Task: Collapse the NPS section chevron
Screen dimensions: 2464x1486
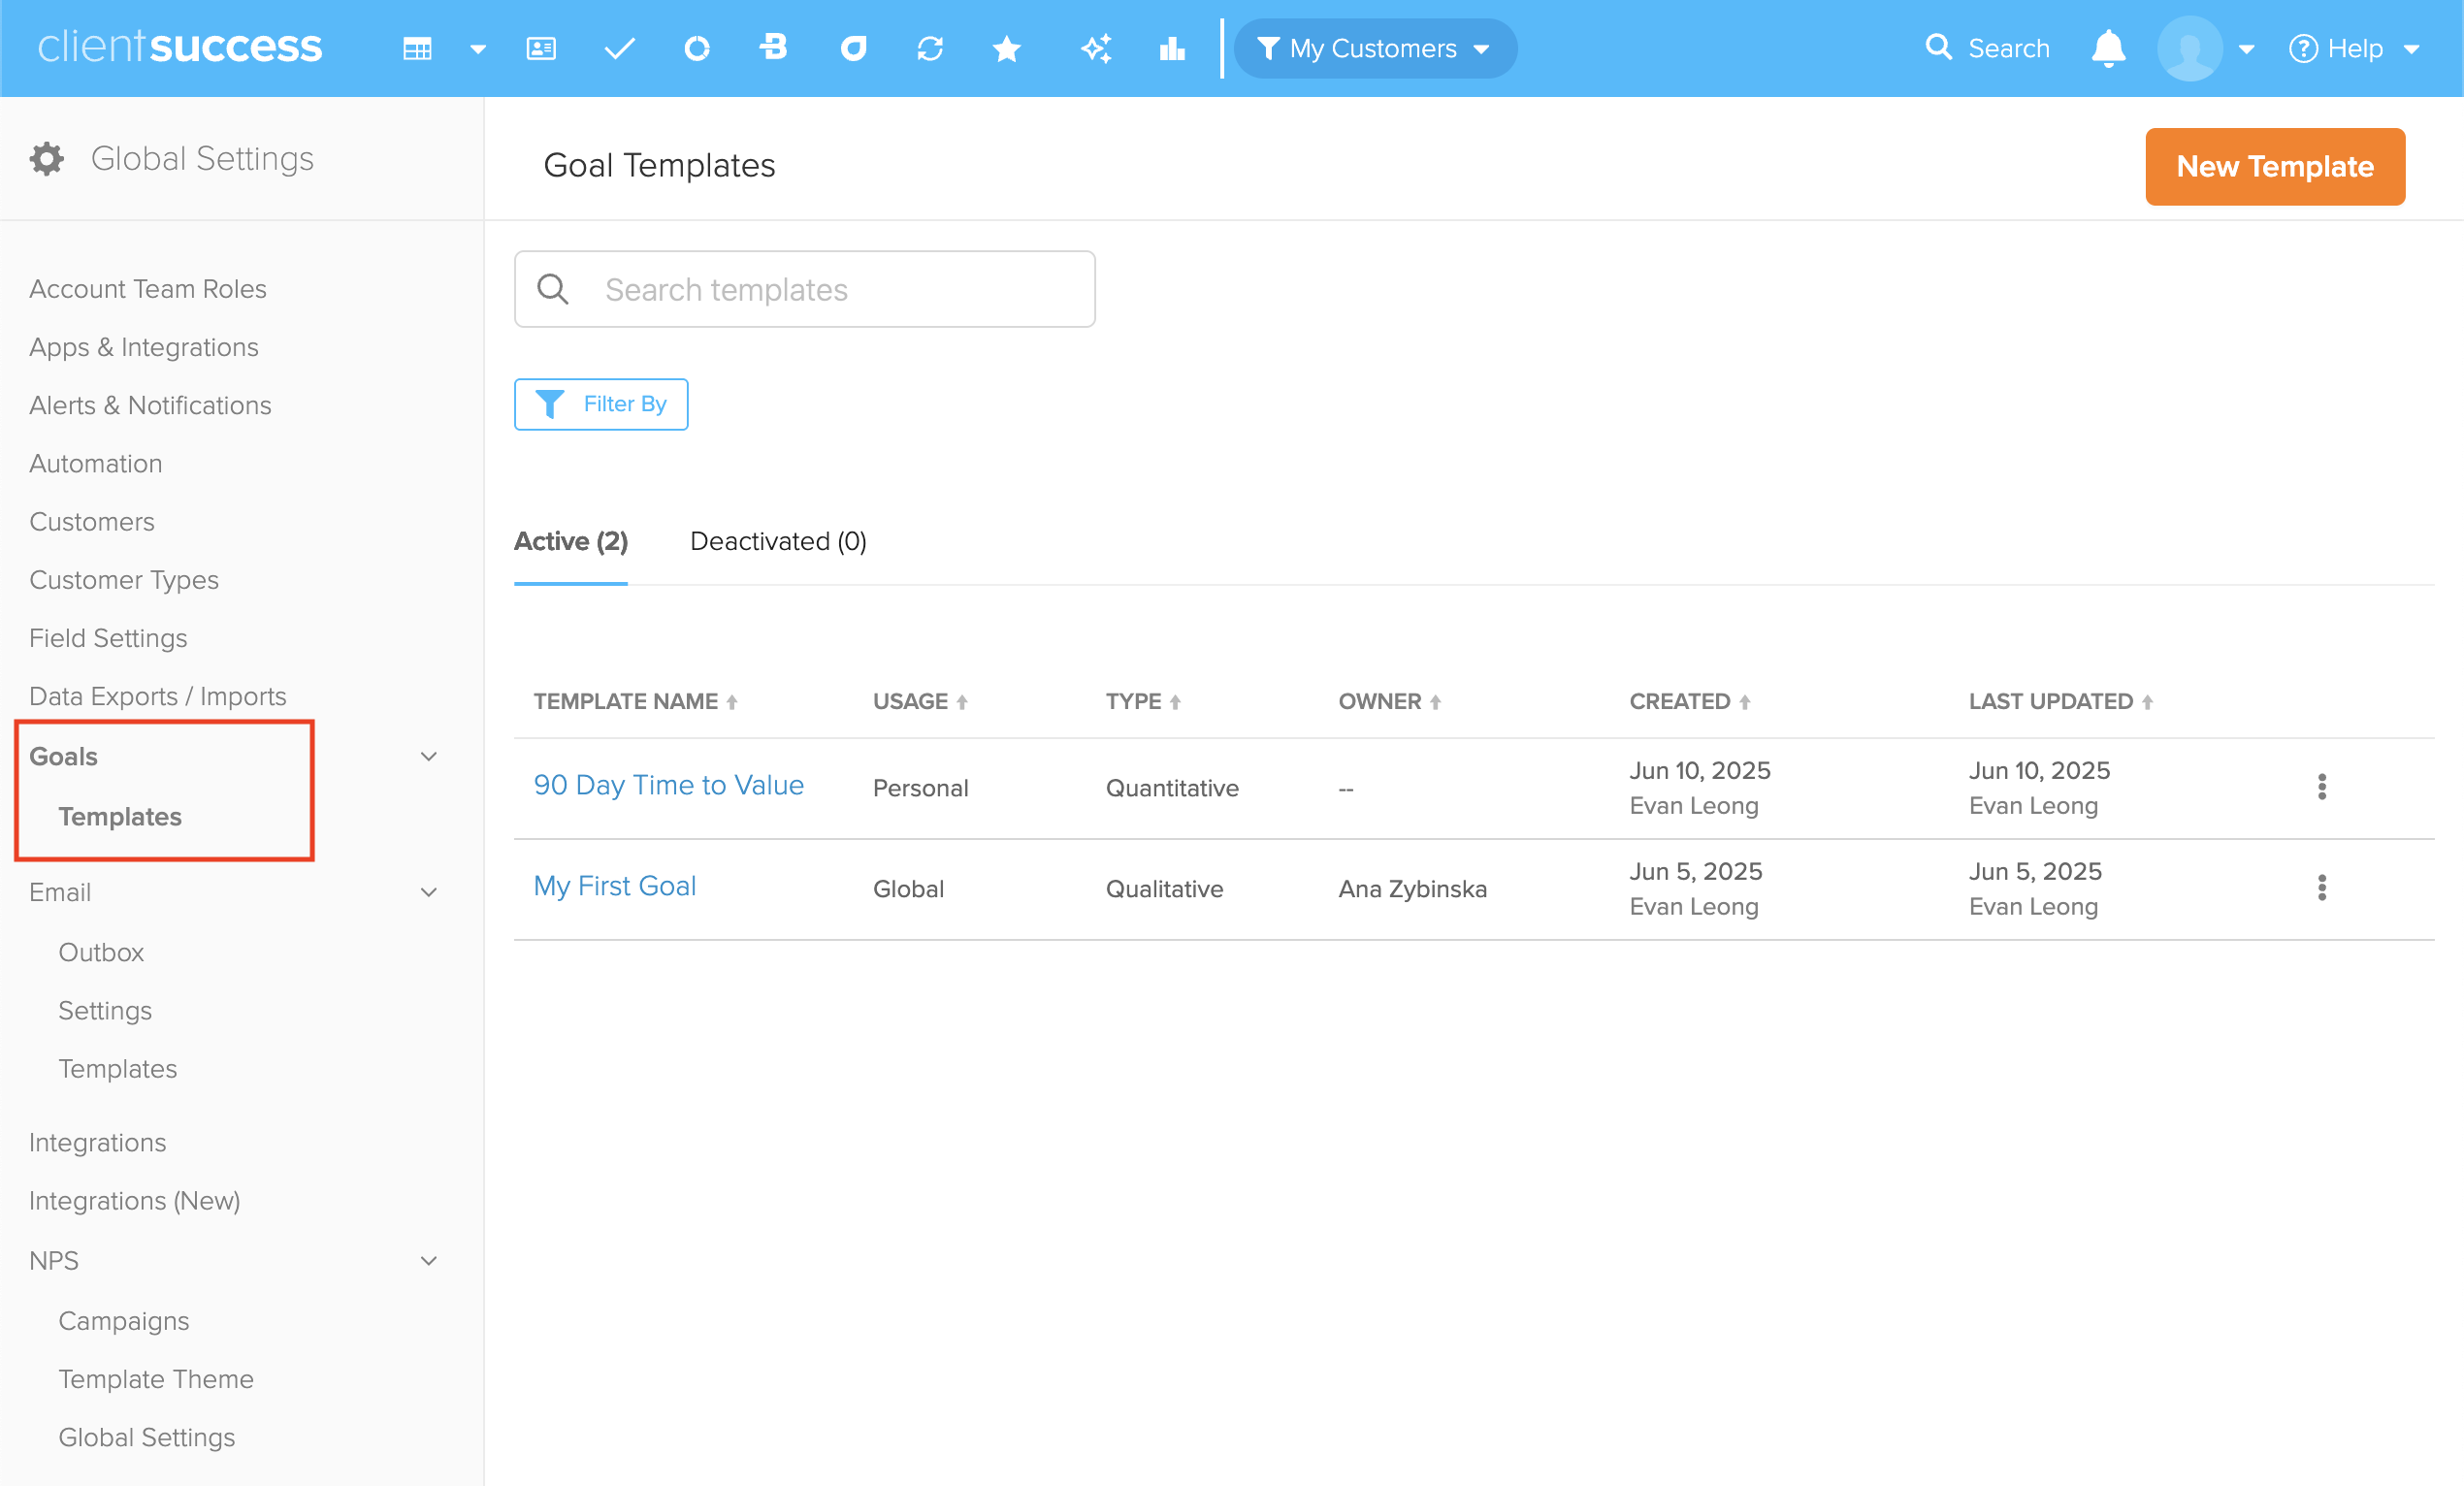Action: click(429, 1261)
